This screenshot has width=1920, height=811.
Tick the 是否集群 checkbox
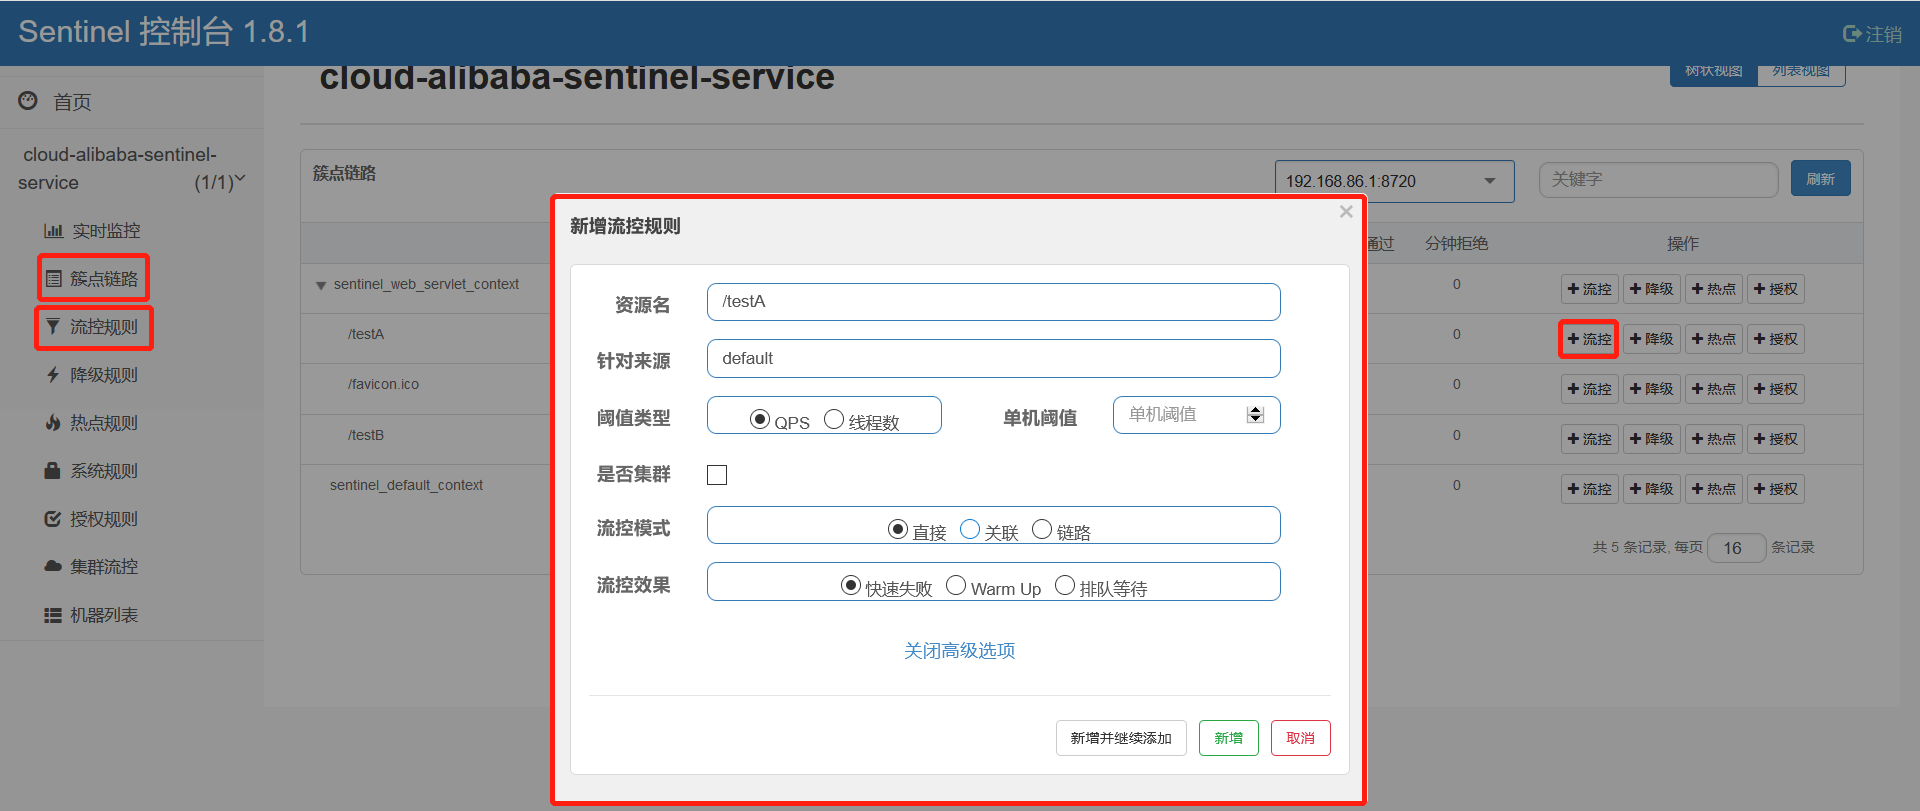(x=717, y=475)
